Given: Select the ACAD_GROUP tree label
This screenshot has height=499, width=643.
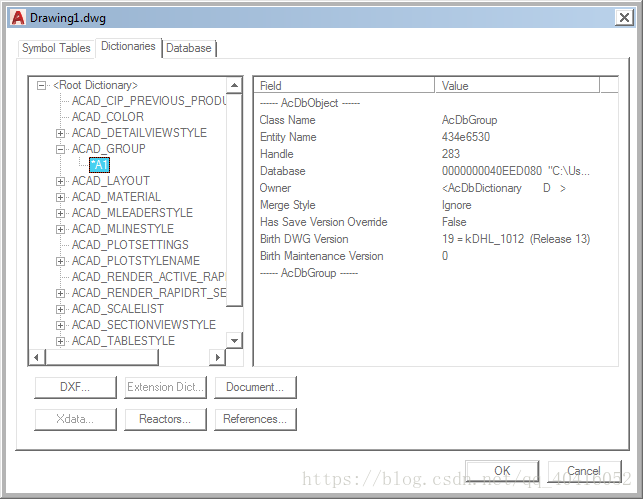Looking at the screenshot, I should pos(109,149).
